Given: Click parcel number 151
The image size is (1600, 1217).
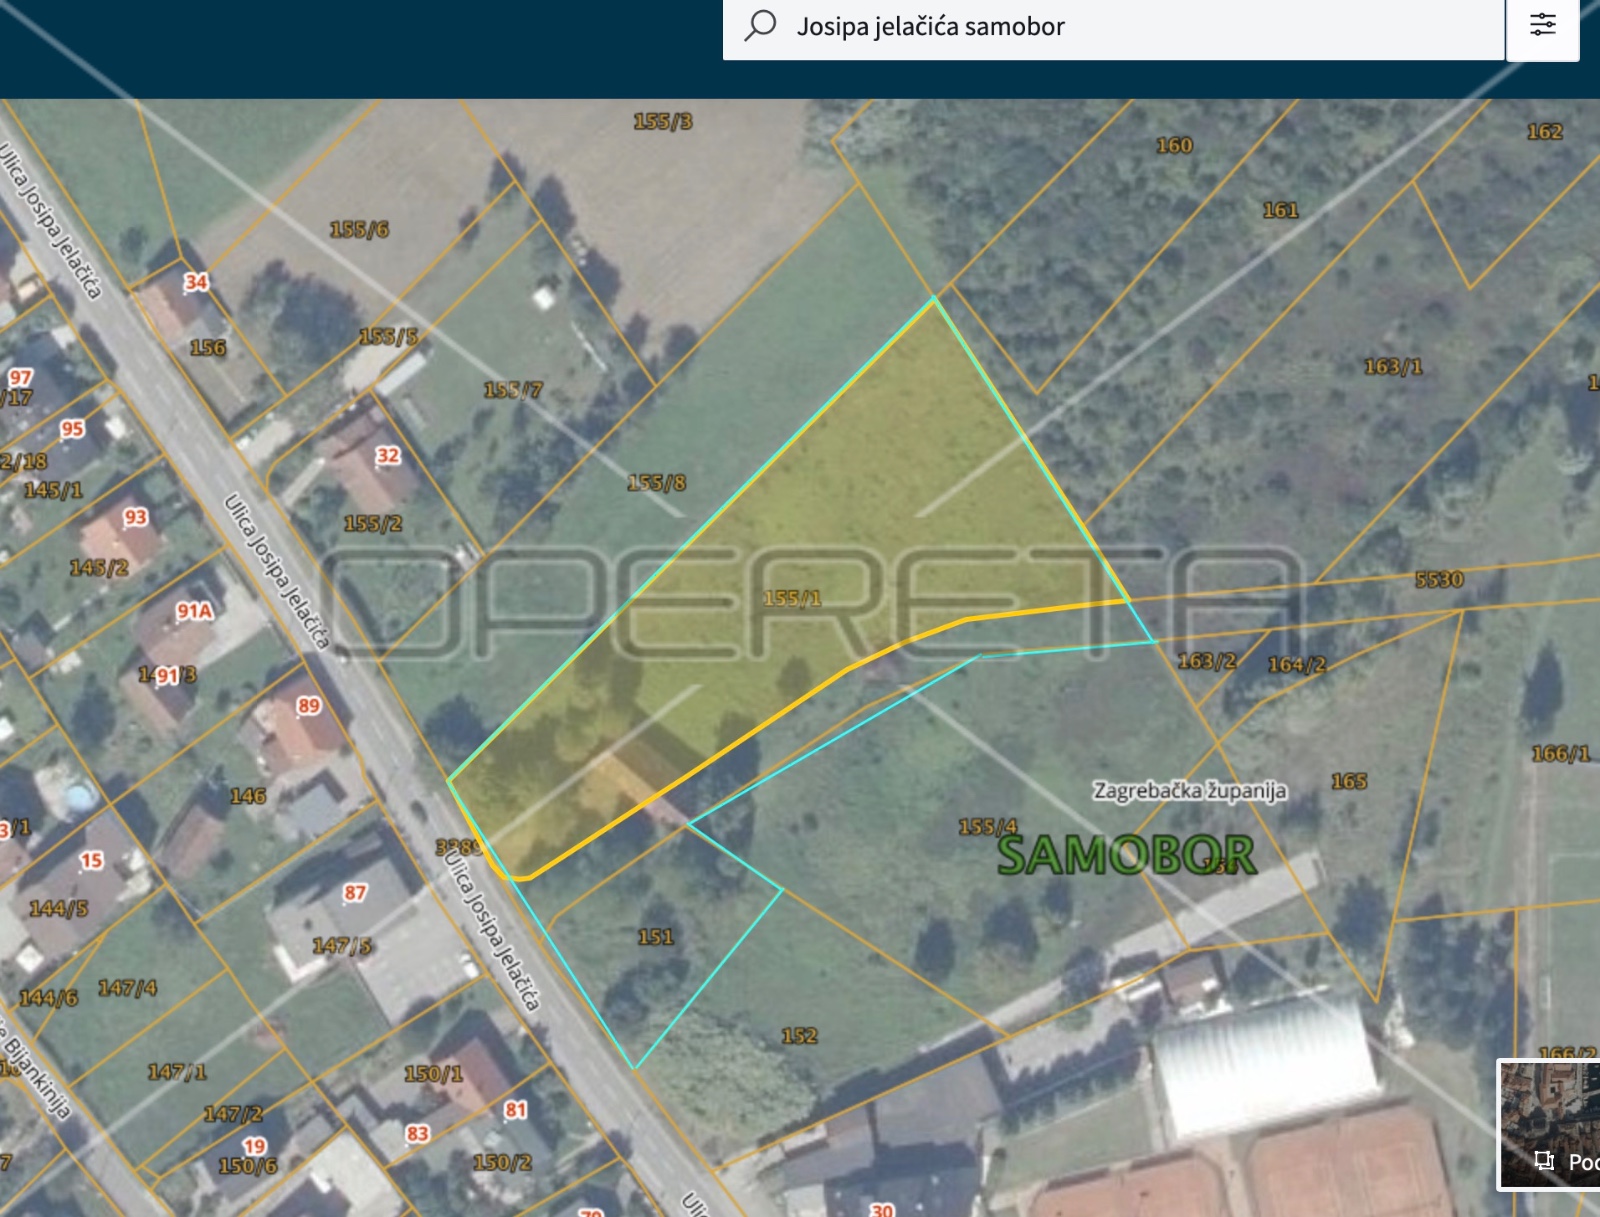Looking at the screenshot, I should click(656, 937).
